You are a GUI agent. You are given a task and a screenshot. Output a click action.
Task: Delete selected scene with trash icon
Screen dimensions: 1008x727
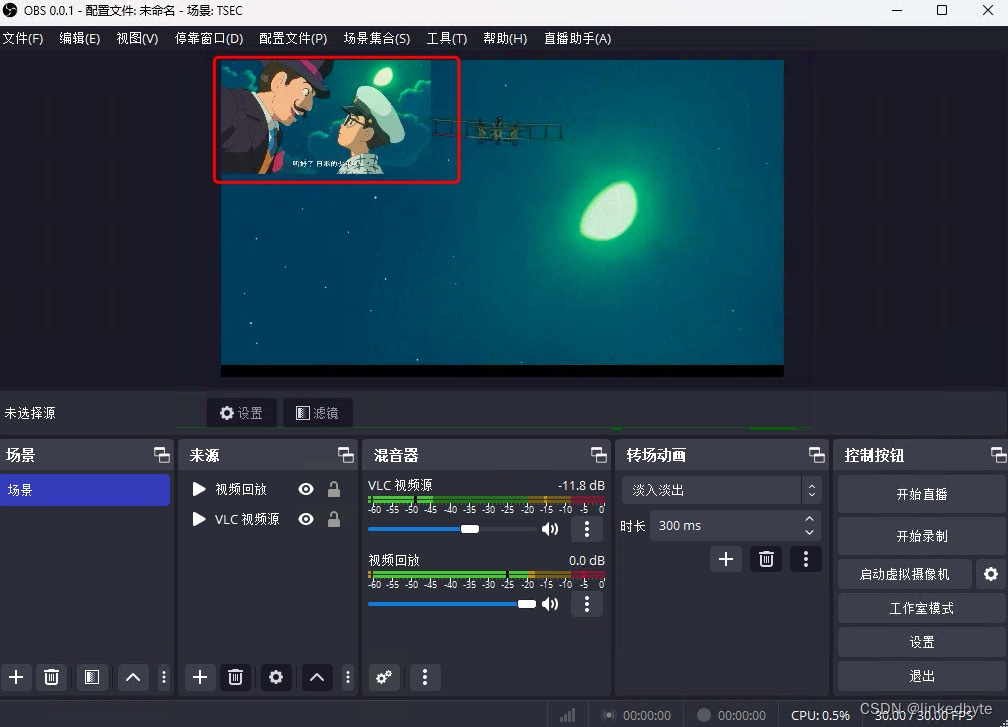coord(51,677)
